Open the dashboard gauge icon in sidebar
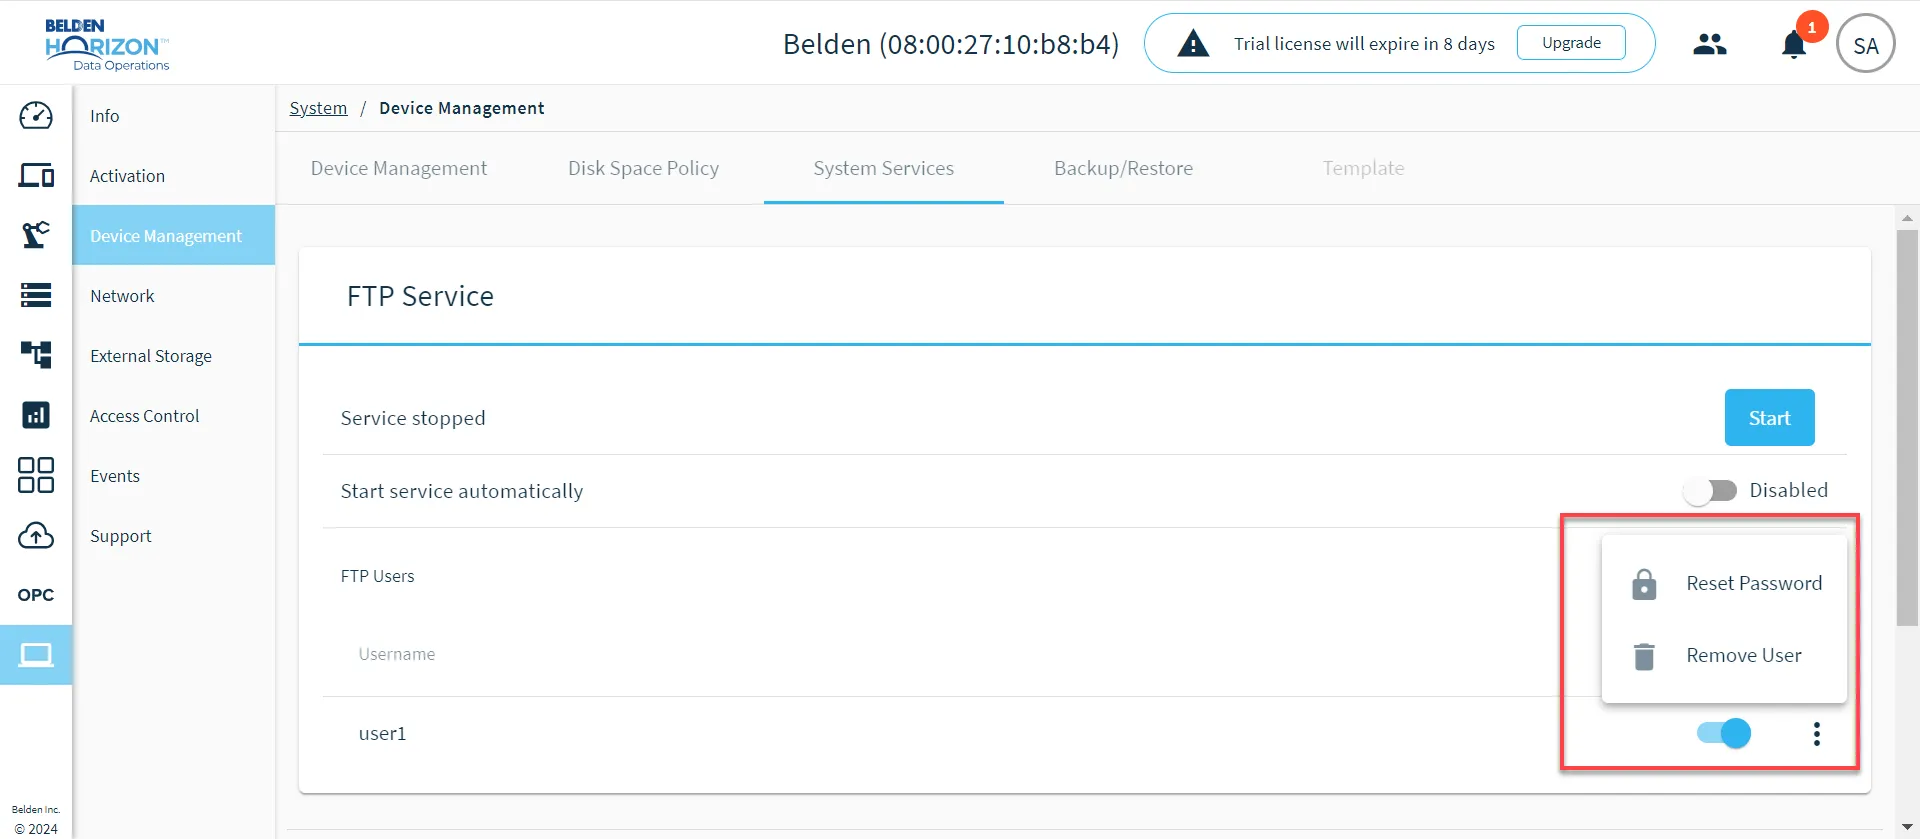Screen dimensions: 1920x839 click(36, 115)
